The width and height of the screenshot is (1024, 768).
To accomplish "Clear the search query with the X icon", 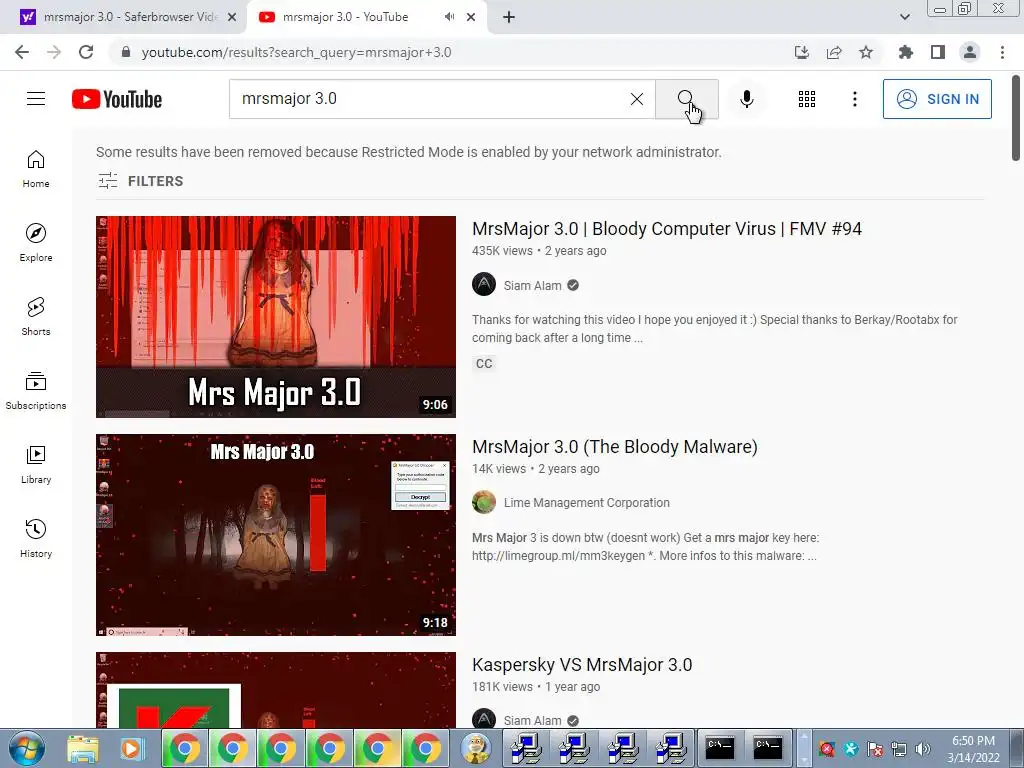I will click(x=637, y=99).
